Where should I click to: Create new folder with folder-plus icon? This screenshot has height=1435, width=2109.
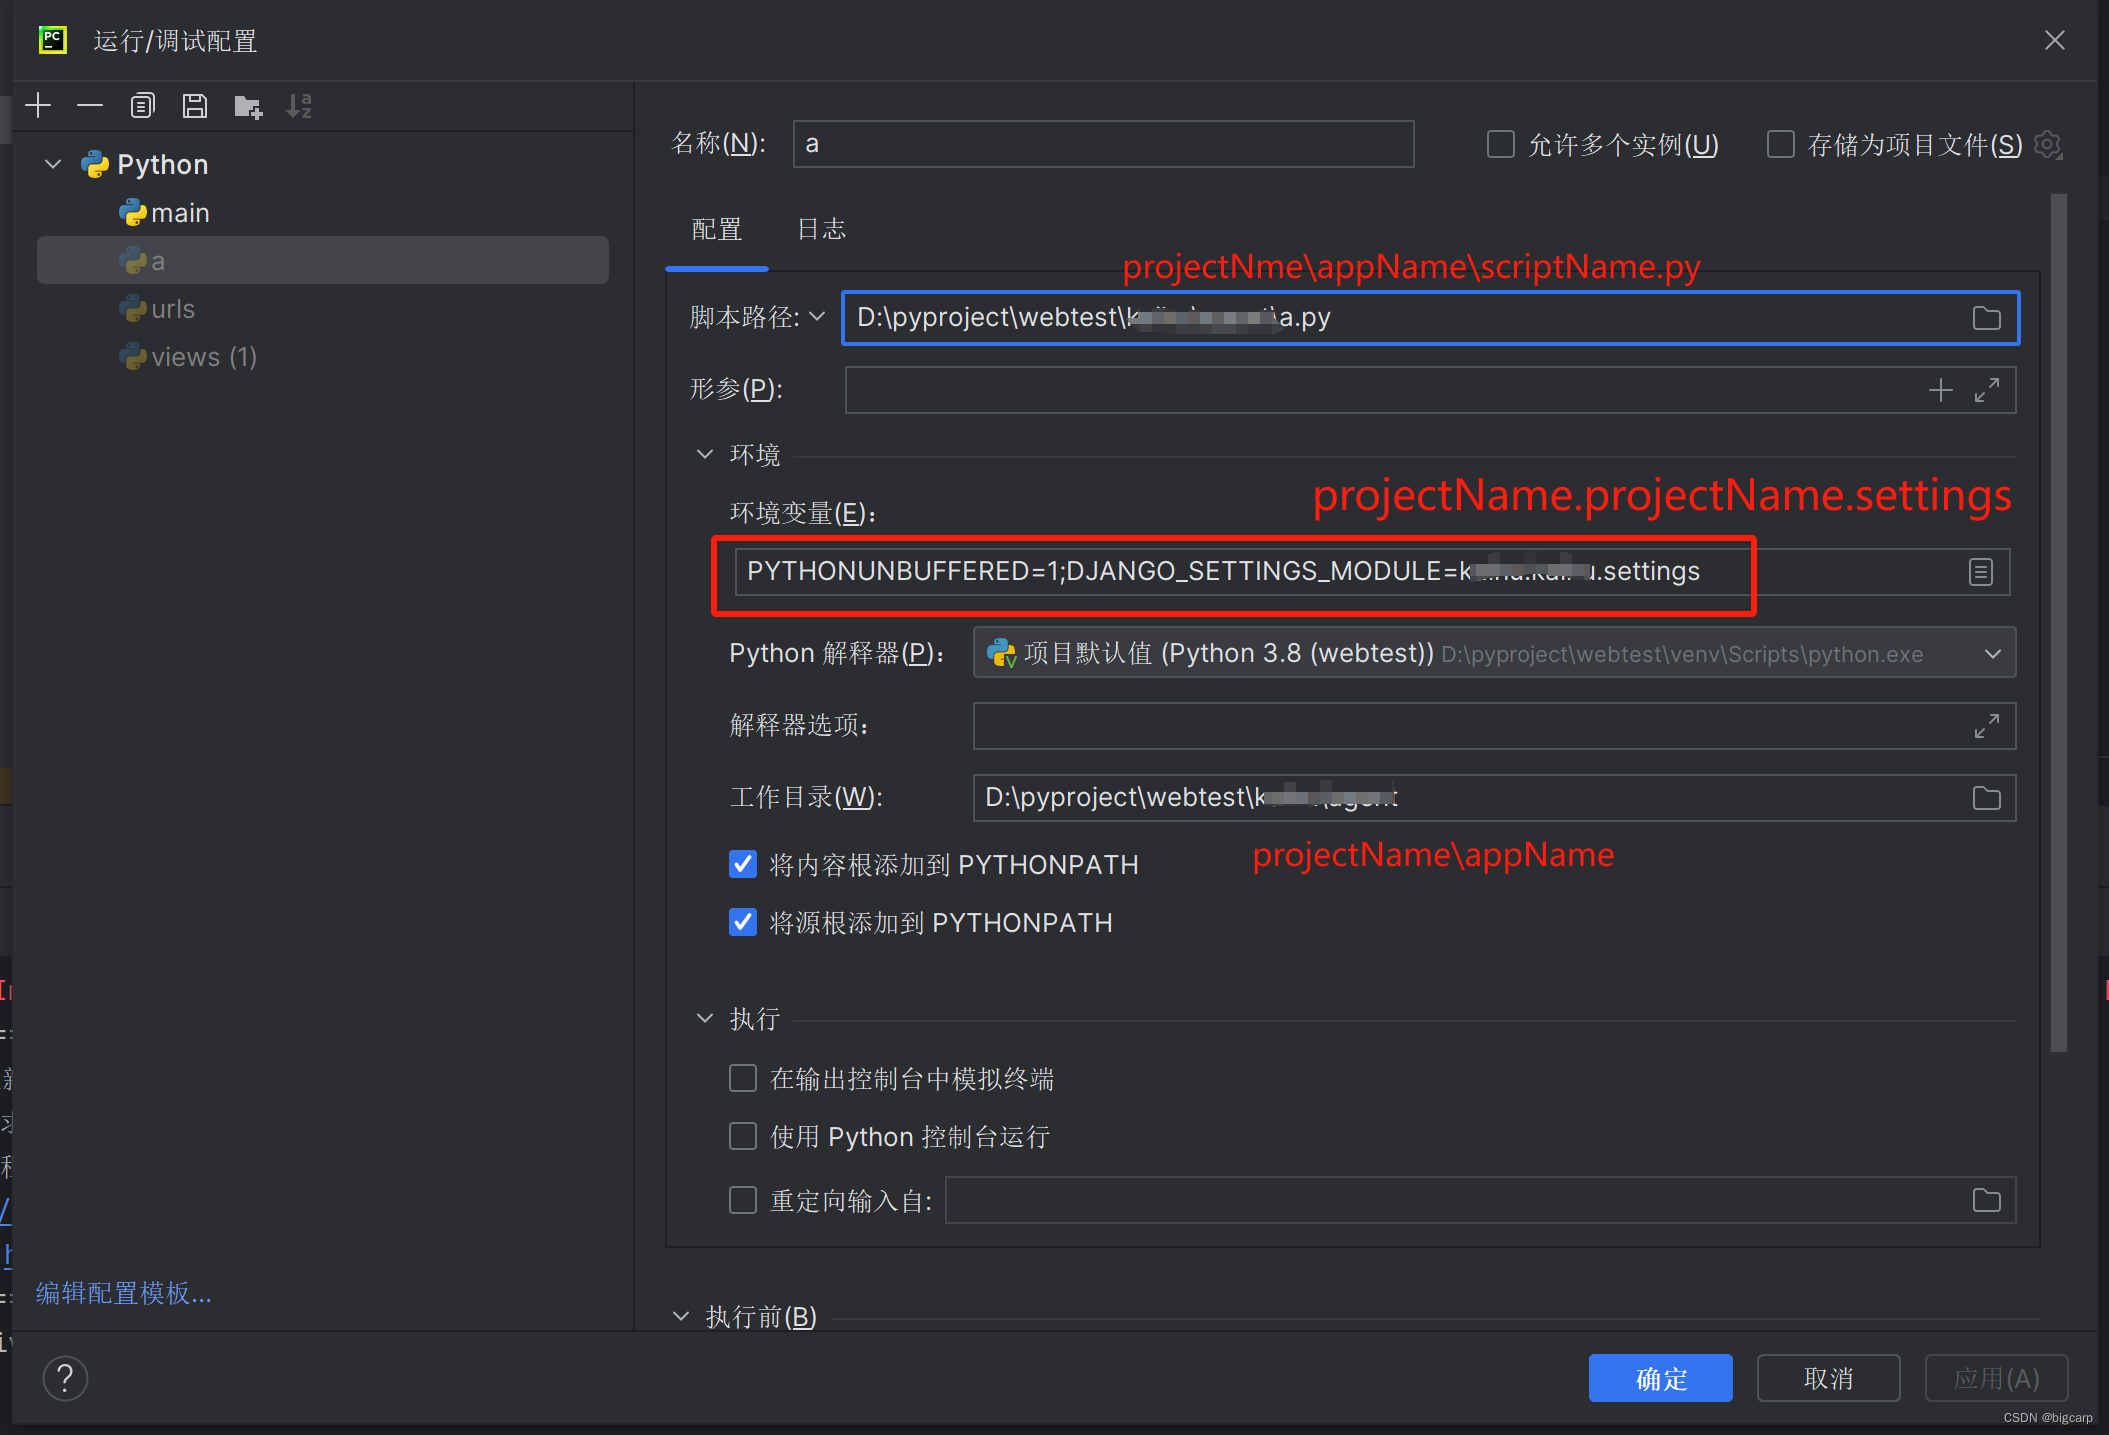coord(247,106)
